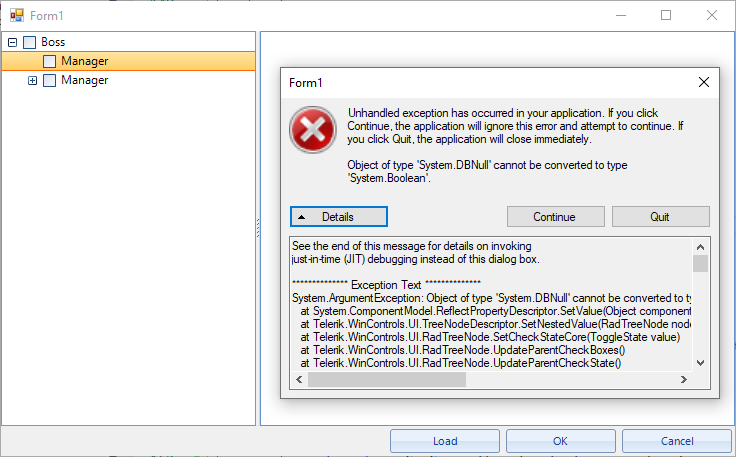Toggle the Boss checkbox

click(29, 43)
